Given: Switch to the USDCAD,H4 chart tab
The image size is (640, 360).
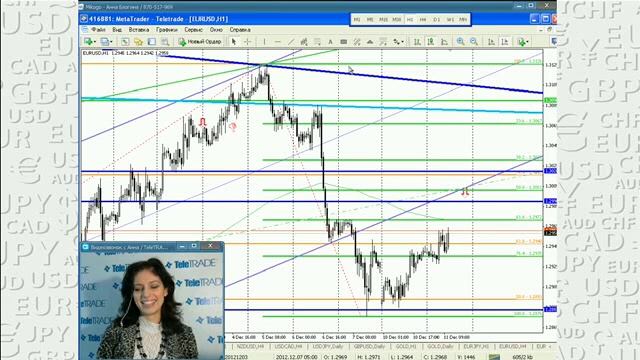Looking at the screenshot, I should coord(288,347).
